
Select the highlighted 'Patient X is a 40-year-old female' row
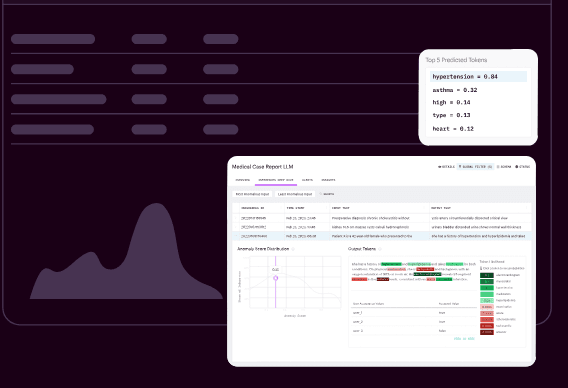tap(382, 236)
